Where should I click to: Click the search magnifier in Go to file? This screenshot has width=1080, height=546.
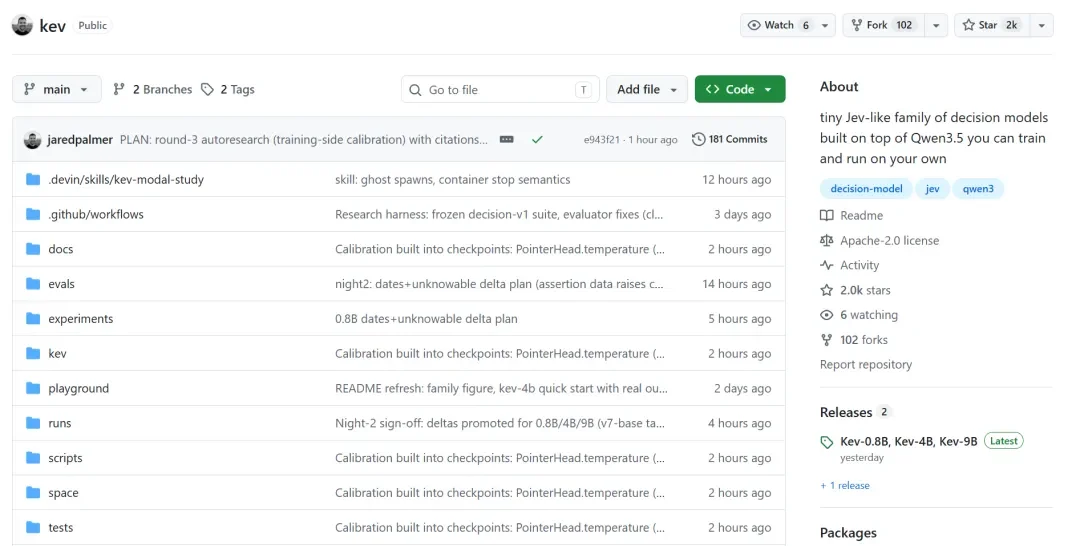coord(415,90)
